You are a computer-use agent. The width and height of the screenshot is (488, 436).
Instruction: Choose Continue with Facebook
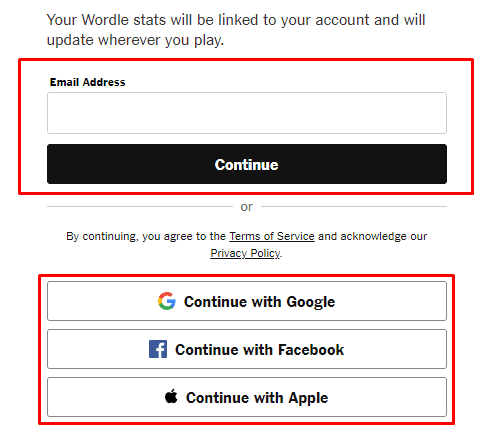click(247, 349)
